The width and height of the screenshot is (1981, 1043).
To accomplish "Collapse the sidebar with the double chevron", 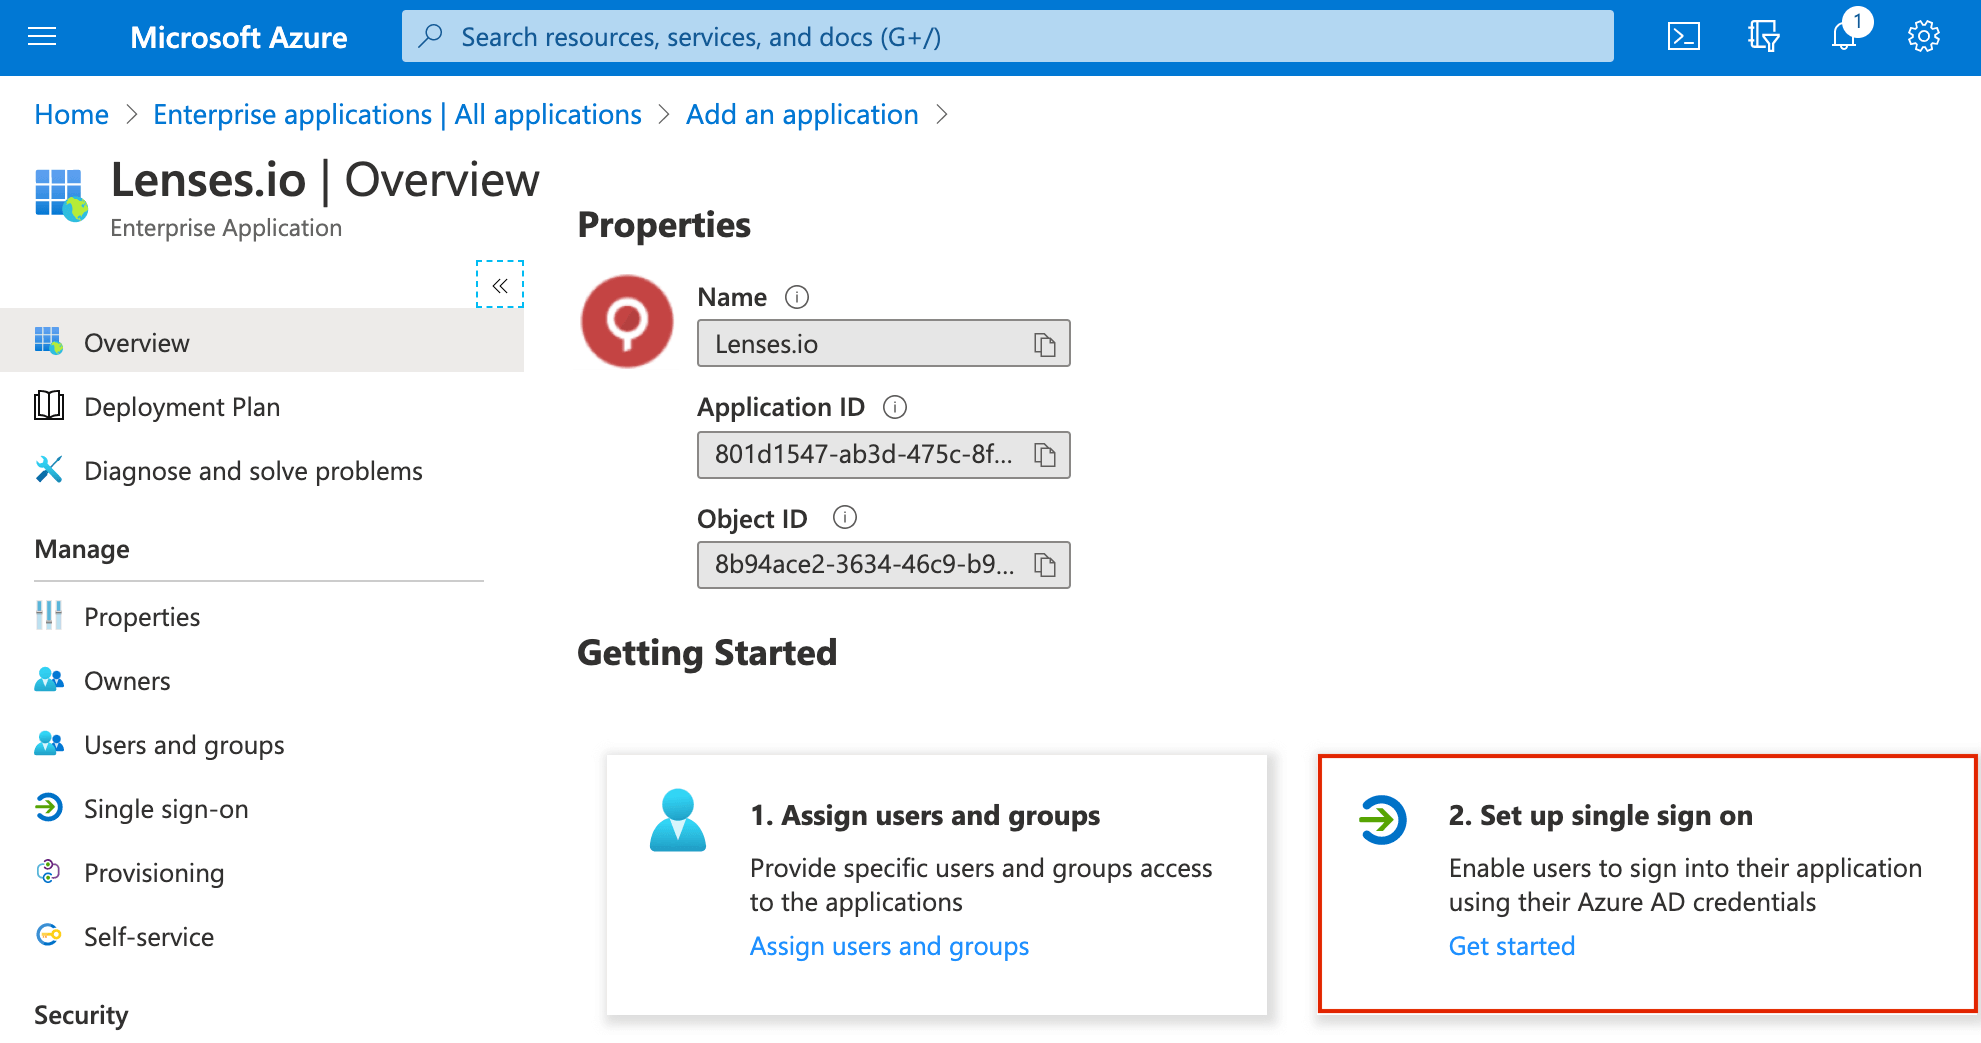I will 500,285.
